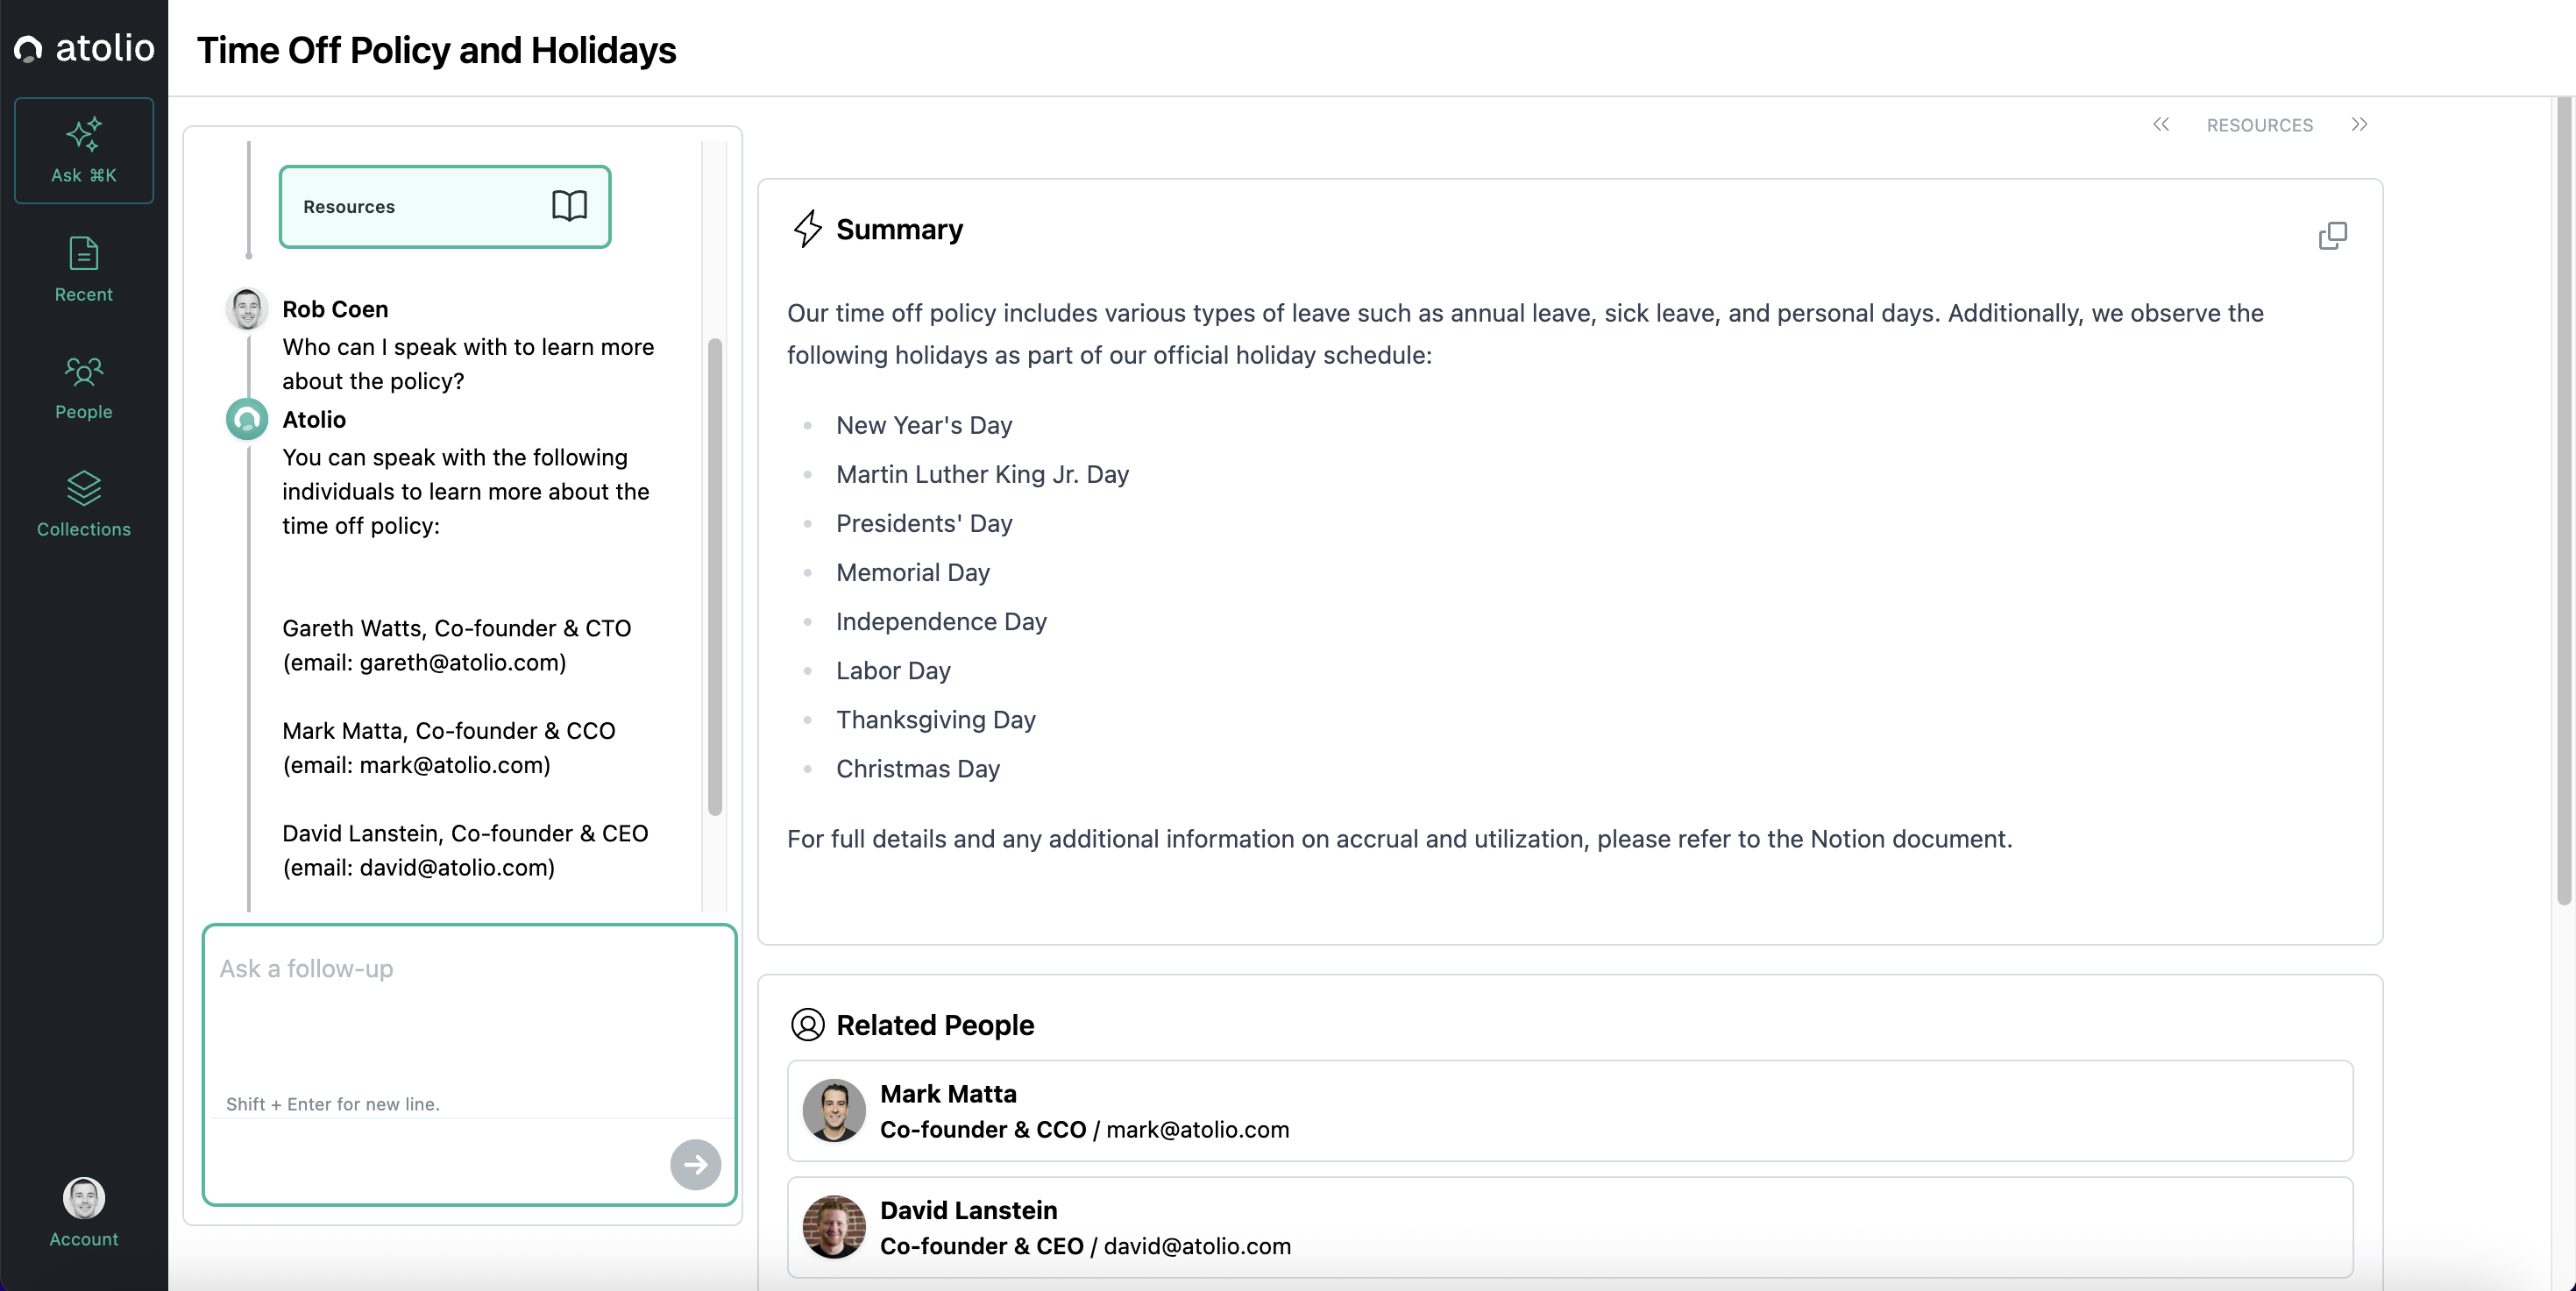
Task: Submit follow-up with arrow send button
Action: tap(695, 1164)
